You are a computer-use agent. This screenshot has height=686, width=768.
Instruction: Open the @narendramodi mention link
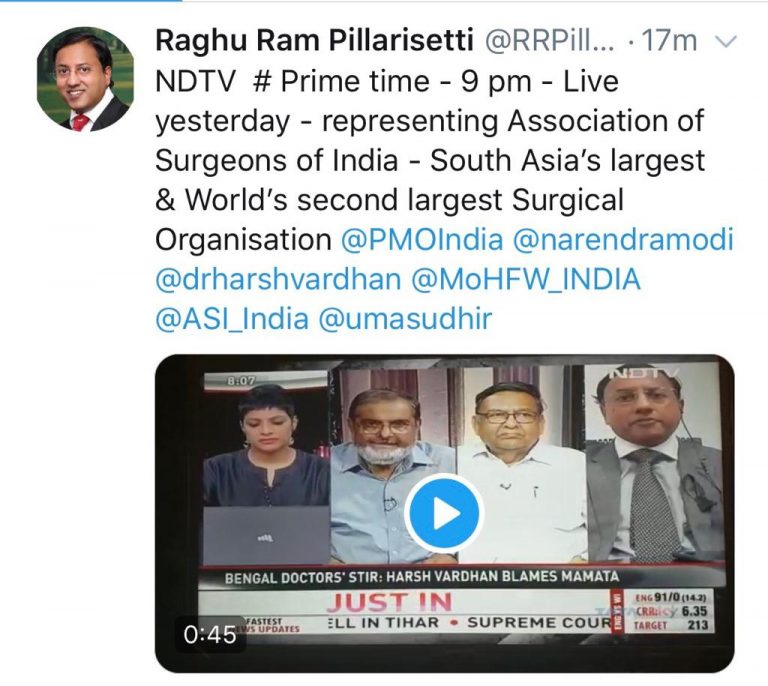tap(623, 240)
